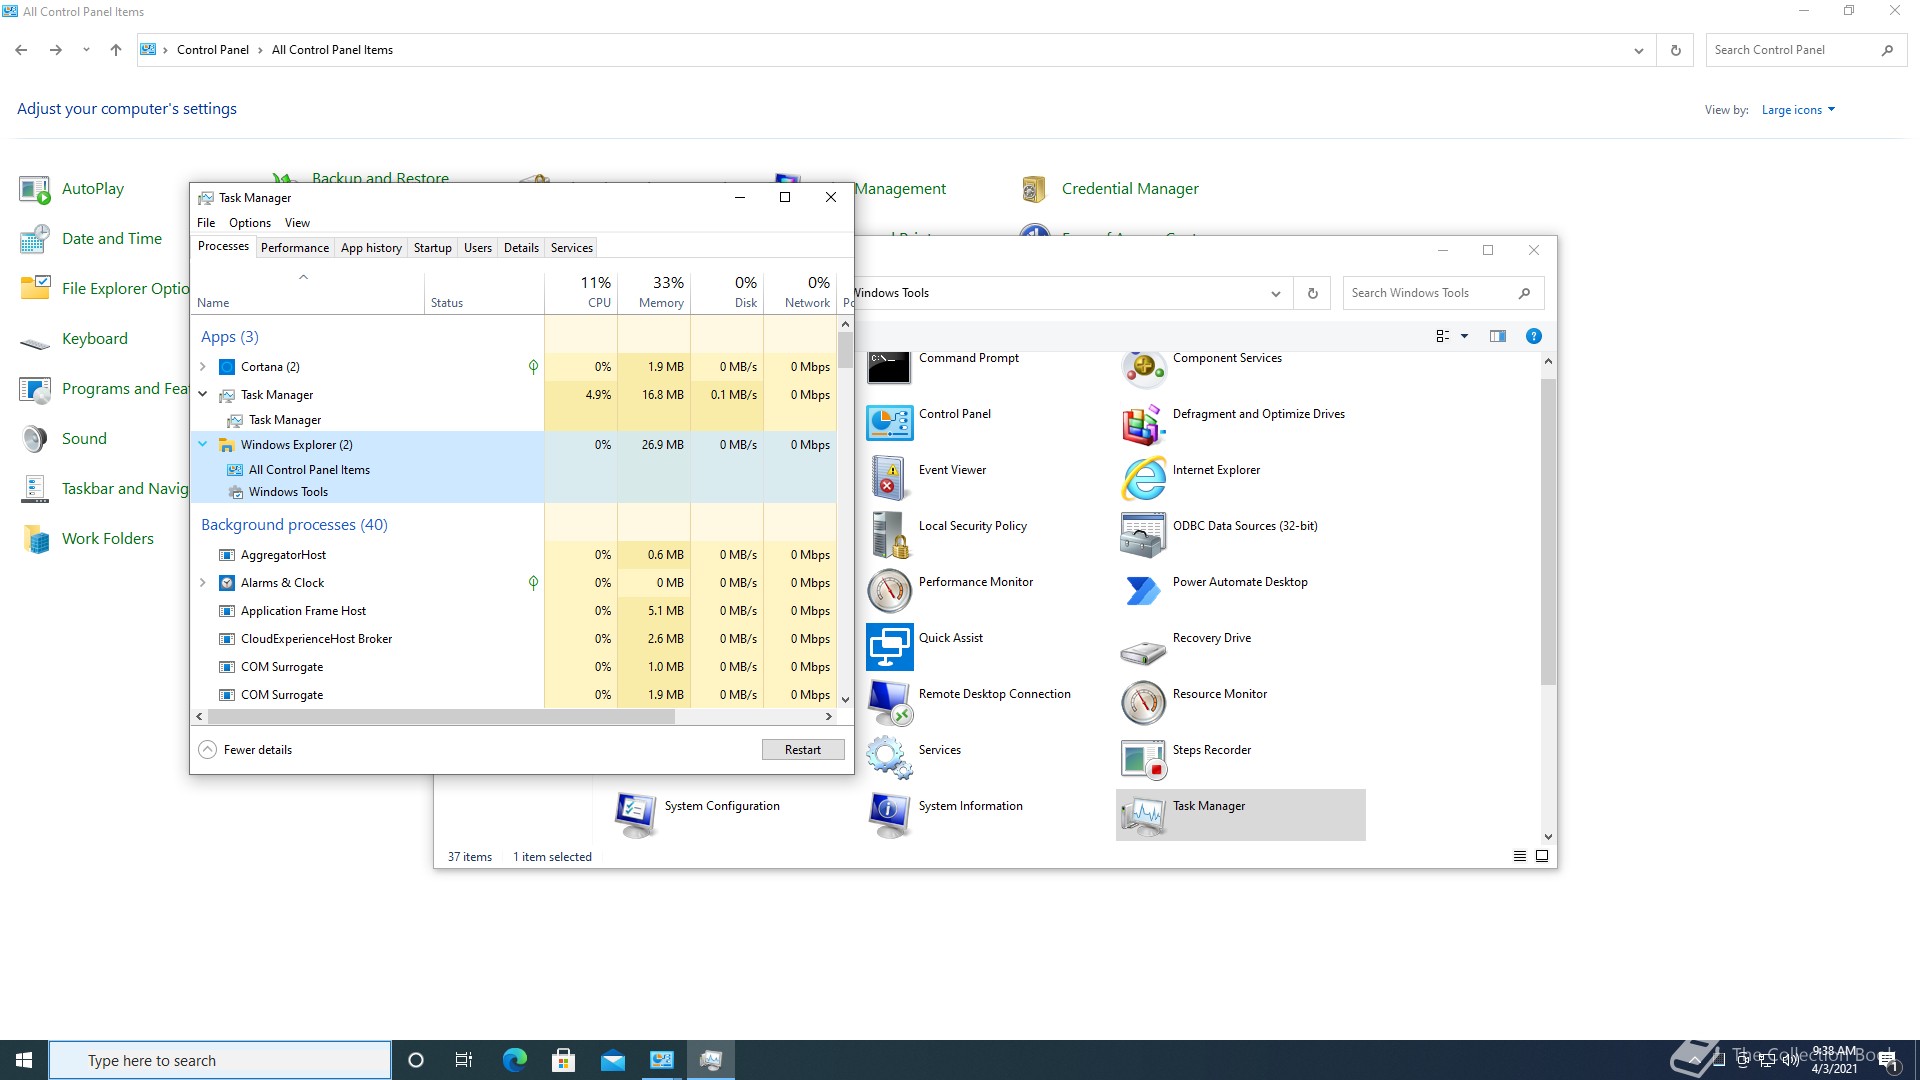1920x1080 pixels.
Task: Open Windows Tools address bar dropdown
Action: click(1275, 294)
